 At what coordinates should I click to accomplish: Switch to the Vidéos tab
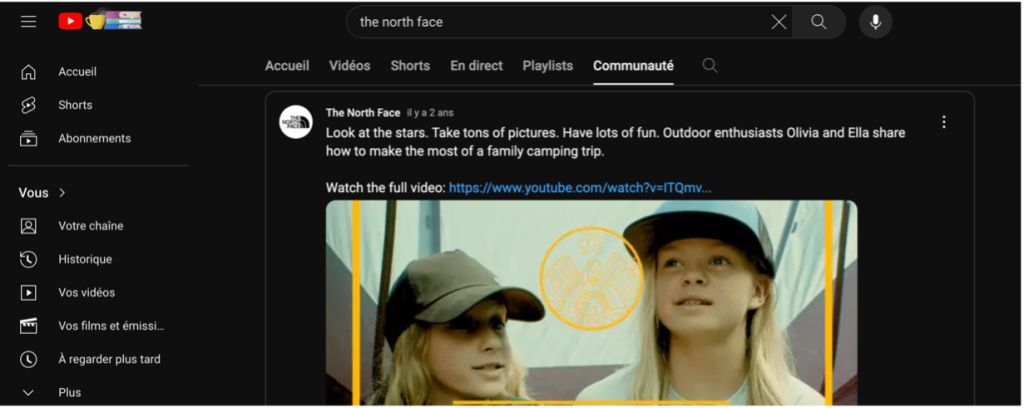click(349, 66)
